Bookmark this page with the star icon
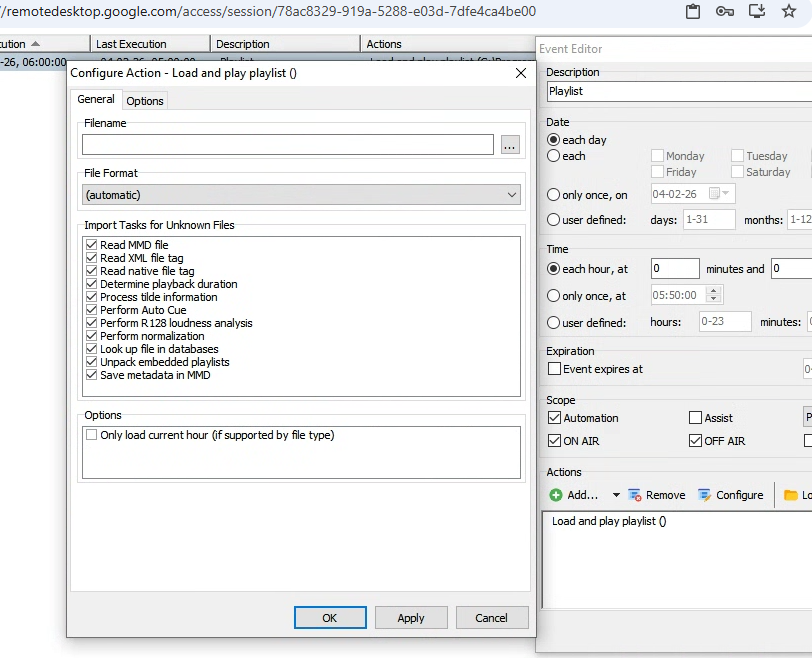This screenshot has height=658, width=812. (x=789, y=12)
